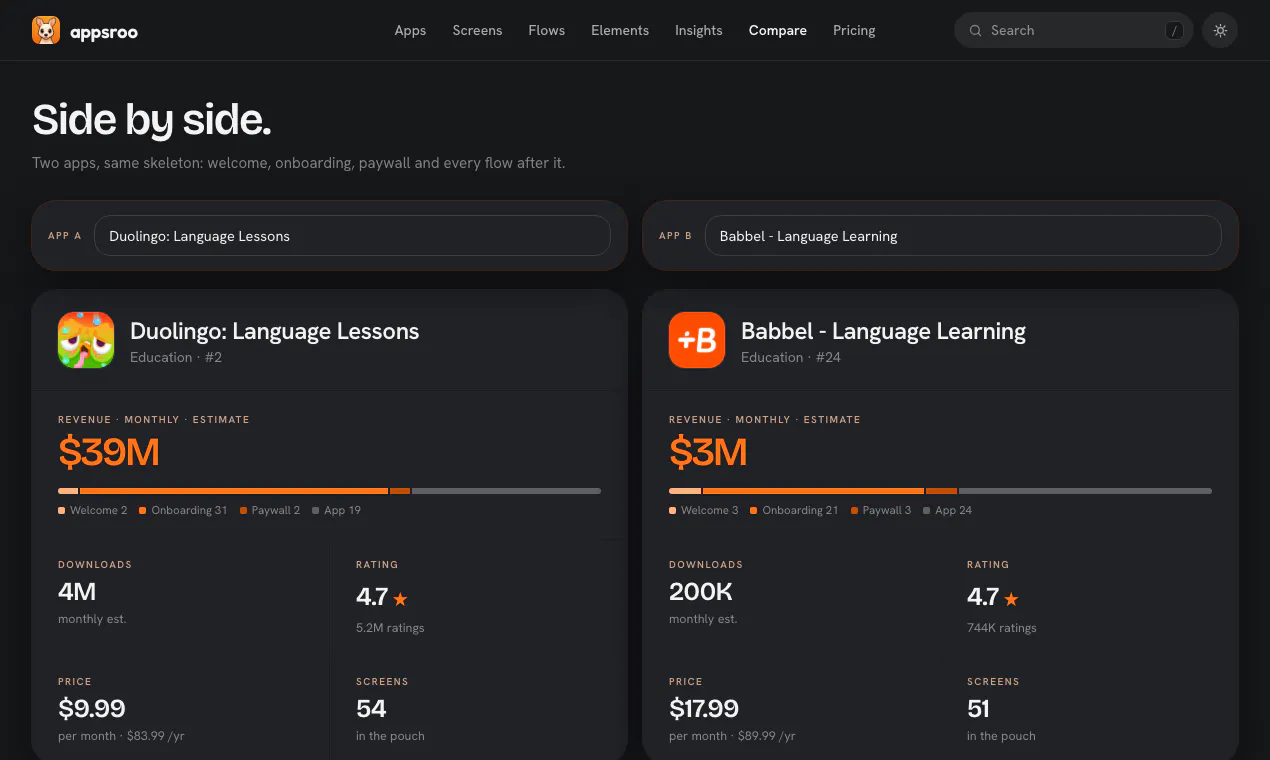Click the $3M revenue figure
The width and height of the screenshot is (1270, 760).
[708, 453]
